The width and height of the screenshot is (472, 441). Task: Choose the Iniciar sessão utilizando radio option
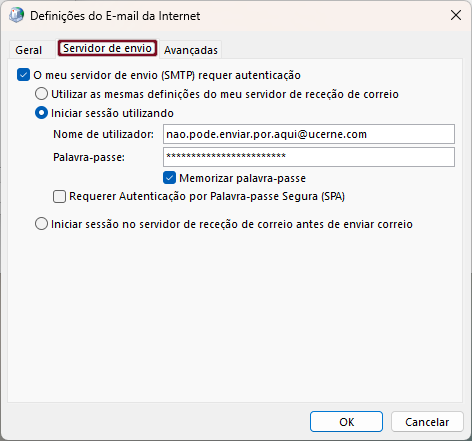point(41,113)
